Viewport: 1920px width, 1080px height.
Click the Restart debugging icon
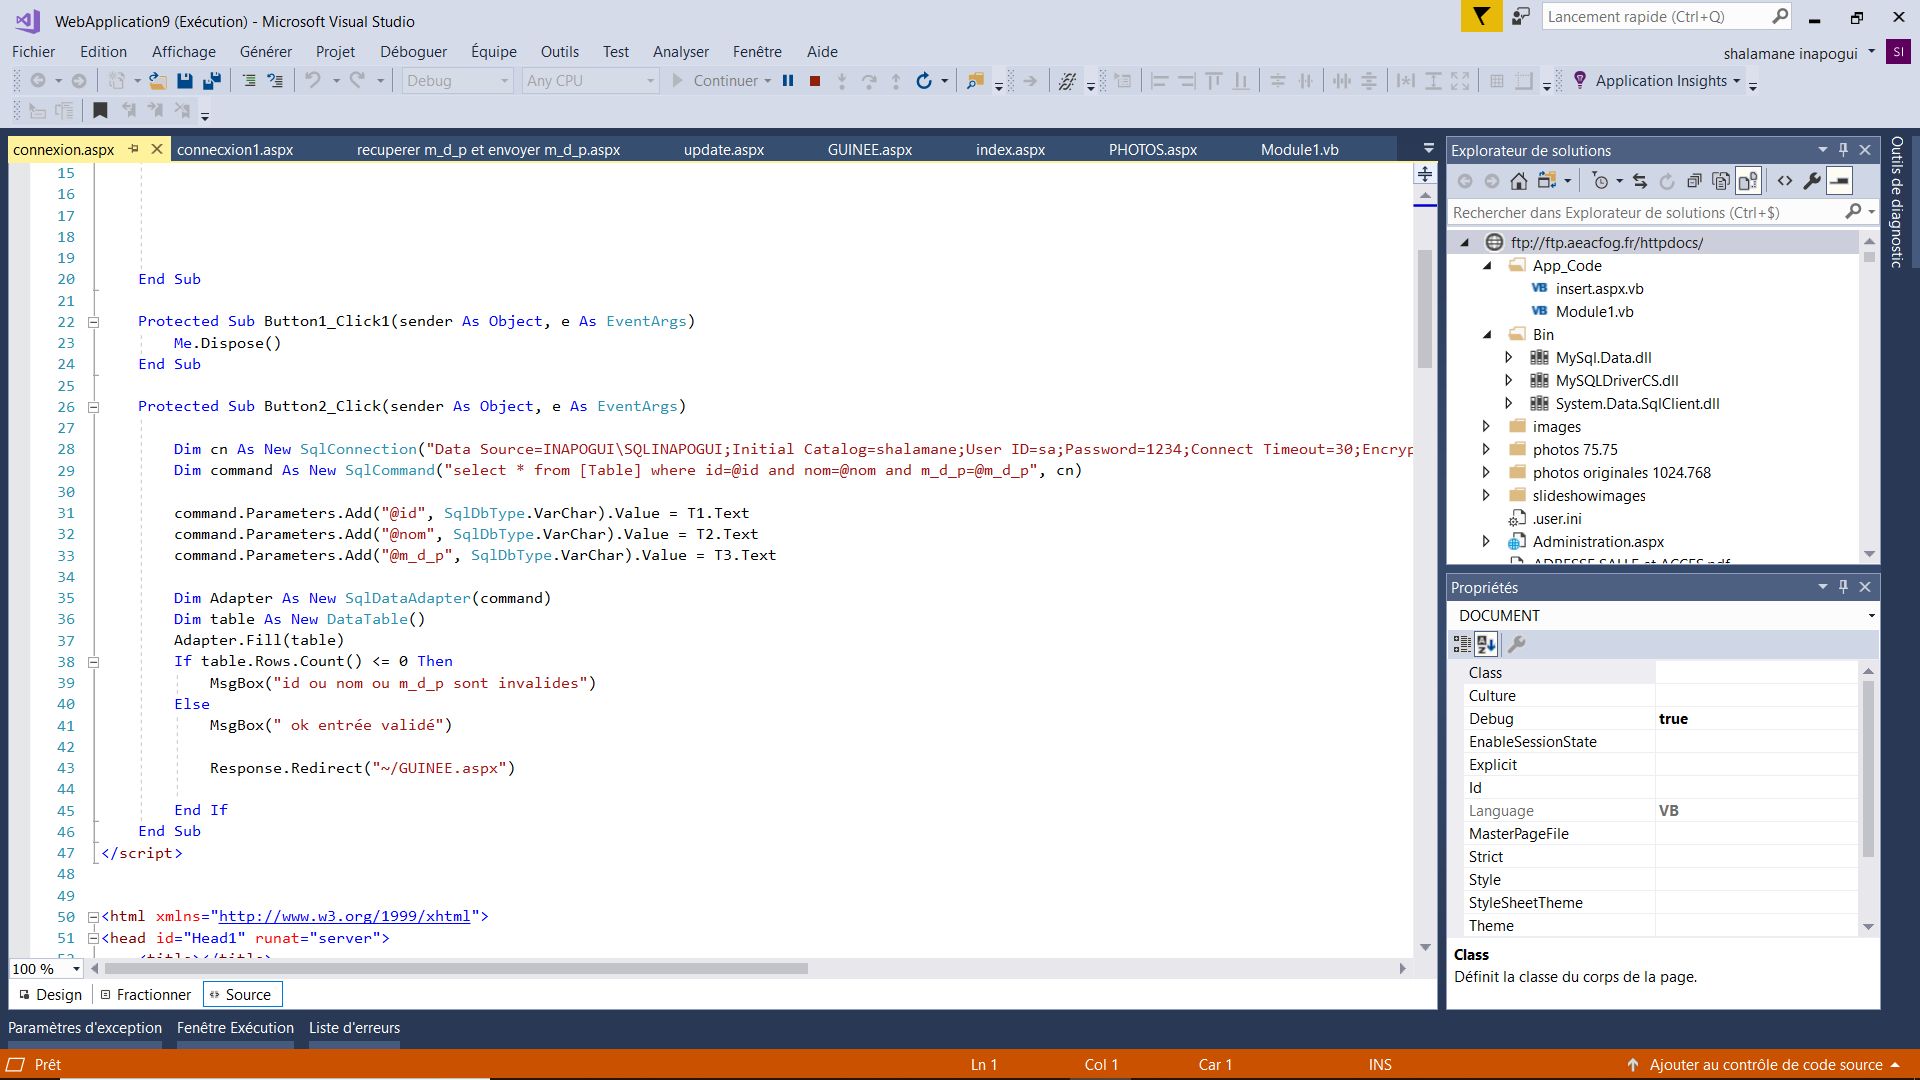click(x=923, y=81)
